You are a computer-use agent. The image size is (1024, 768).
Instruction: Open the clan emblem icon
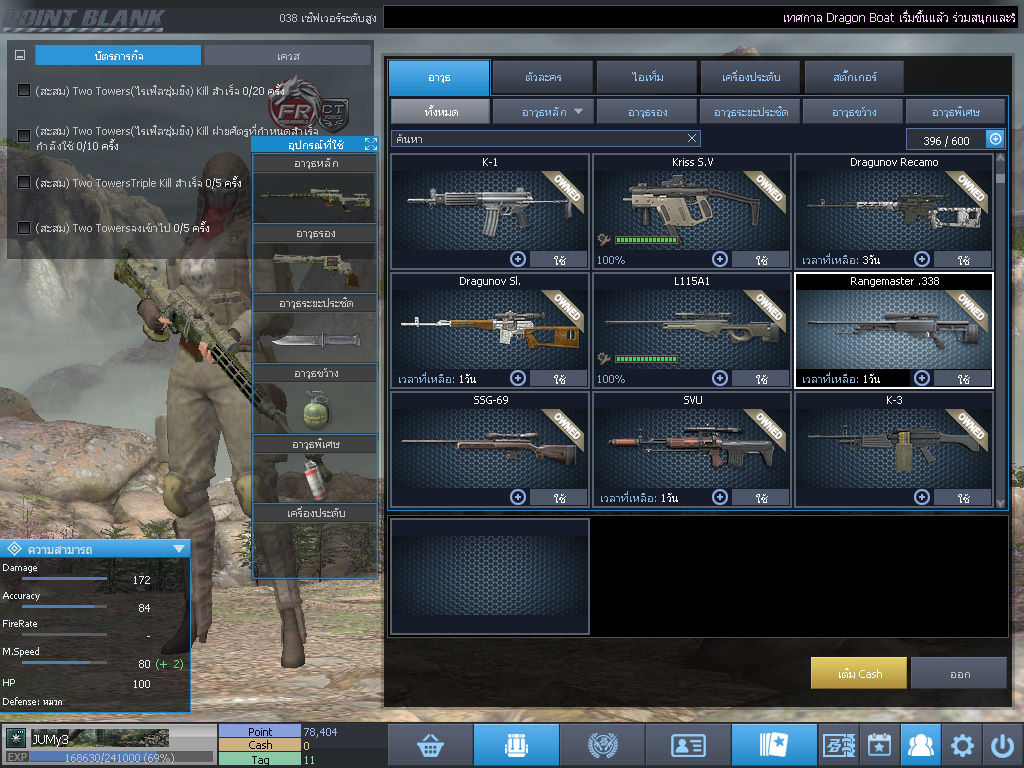[602, 745]
